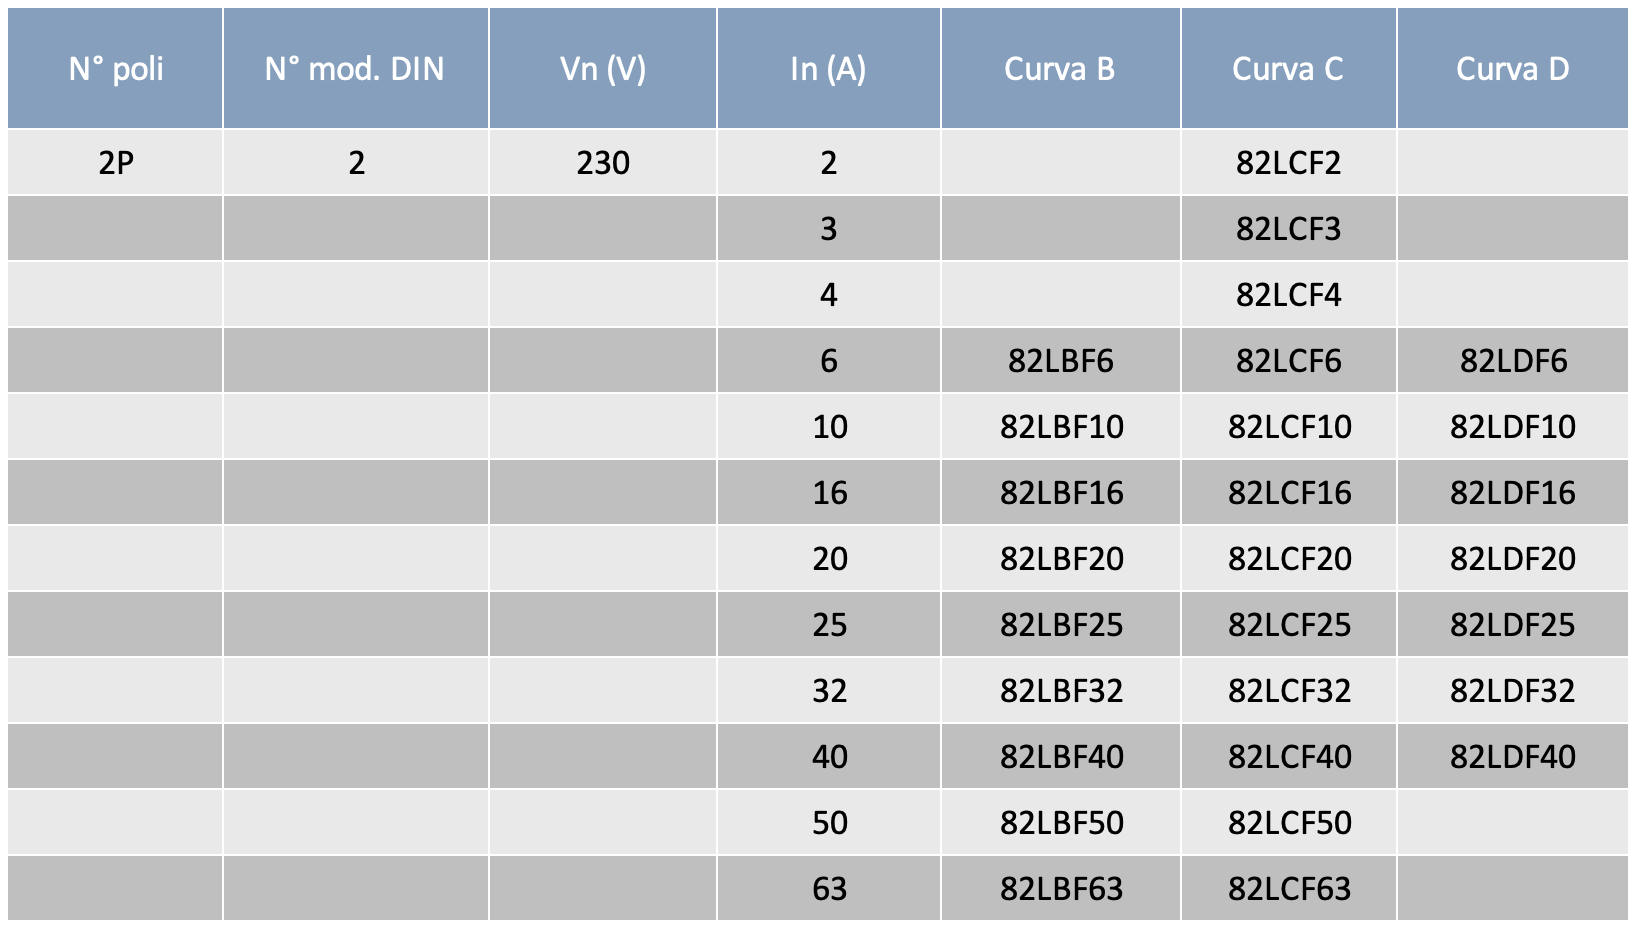Select the N° poli column header

115,69
